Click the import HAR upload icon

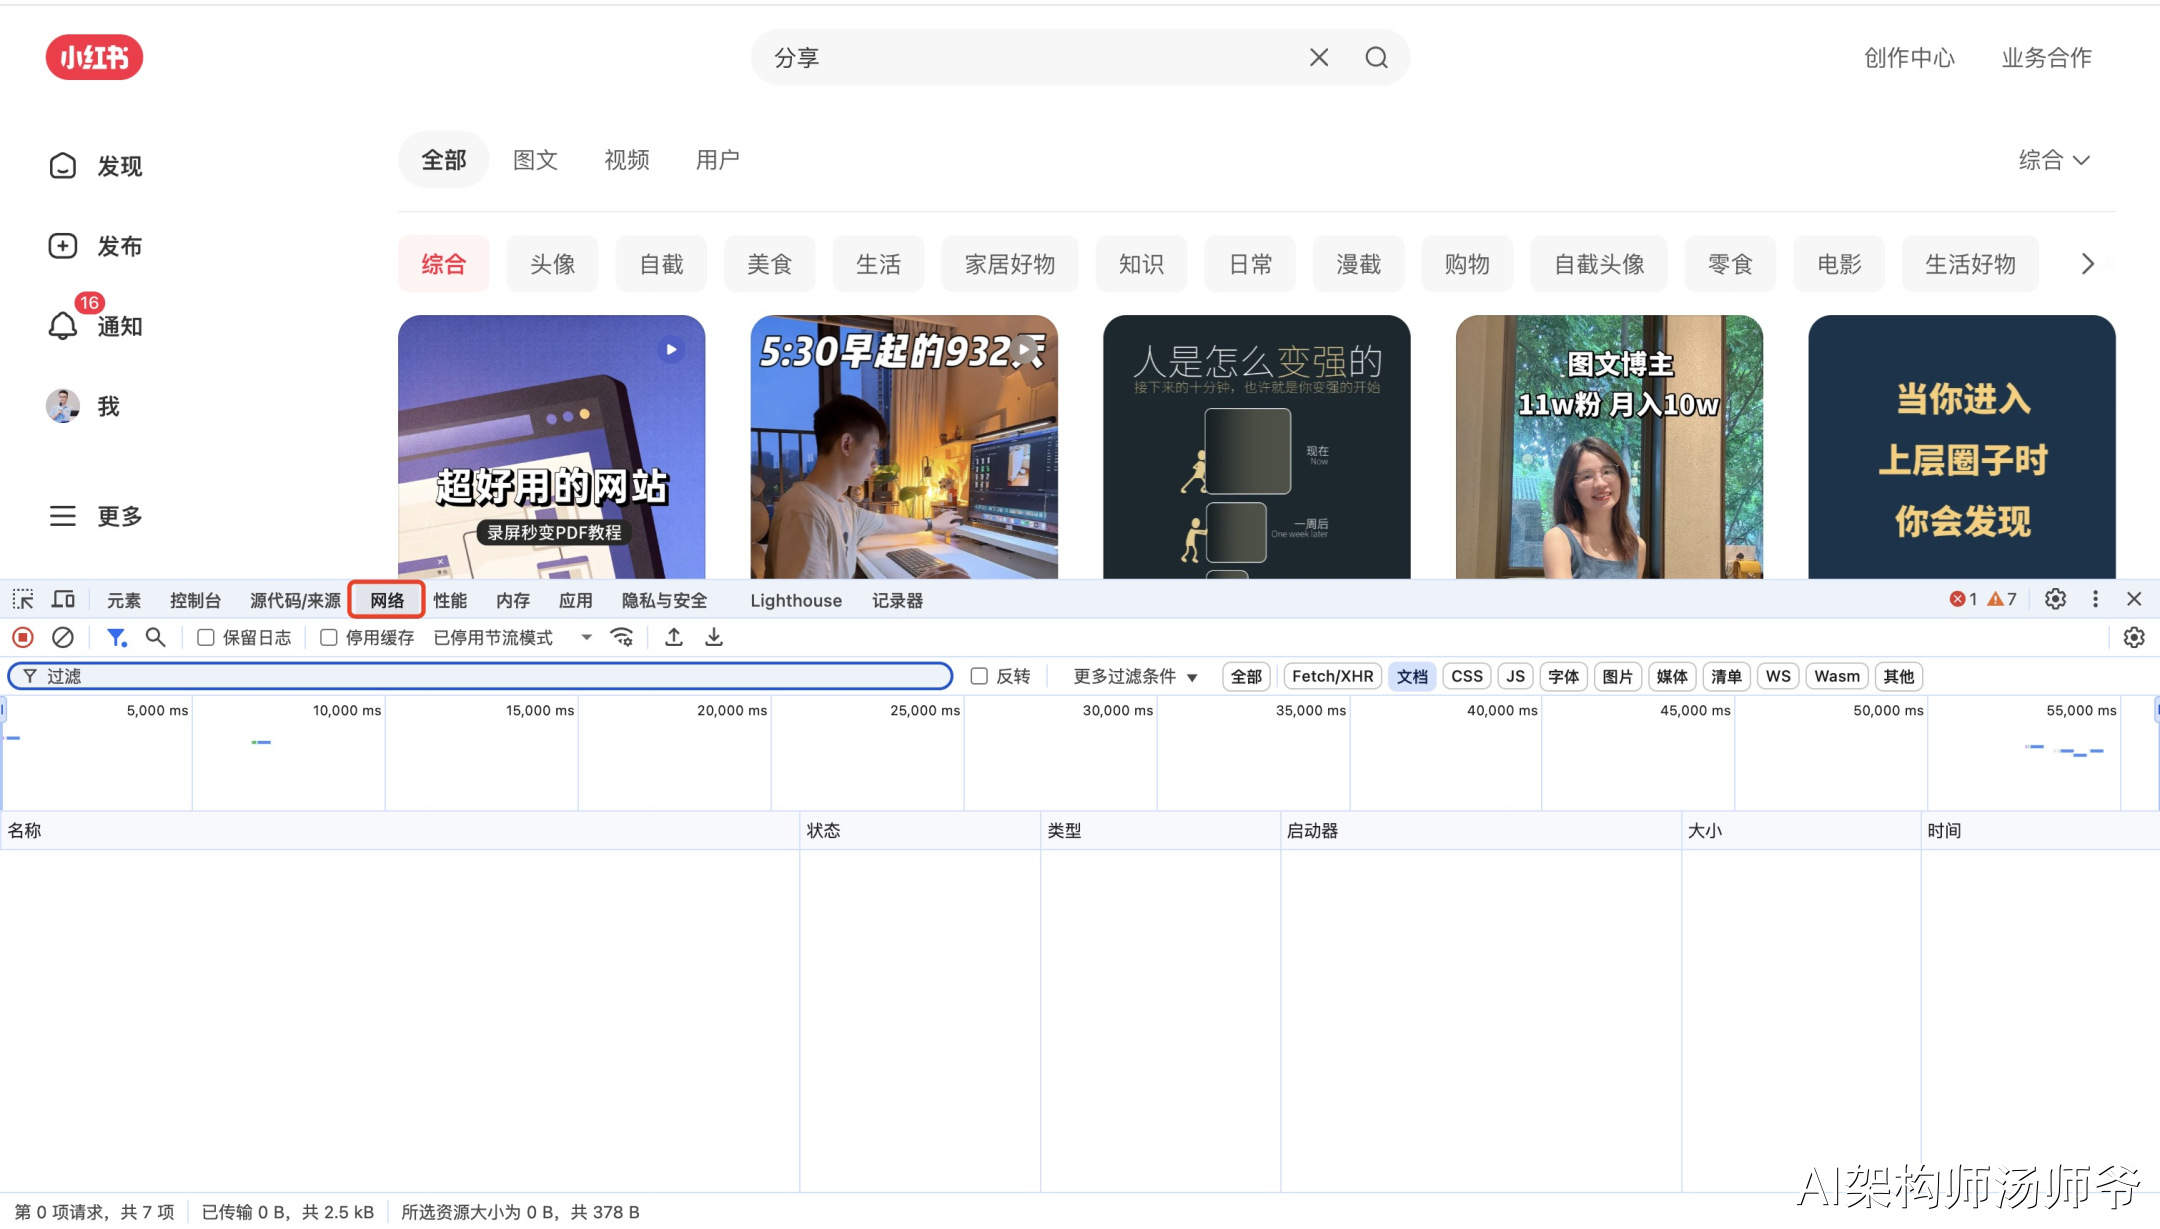674,637
